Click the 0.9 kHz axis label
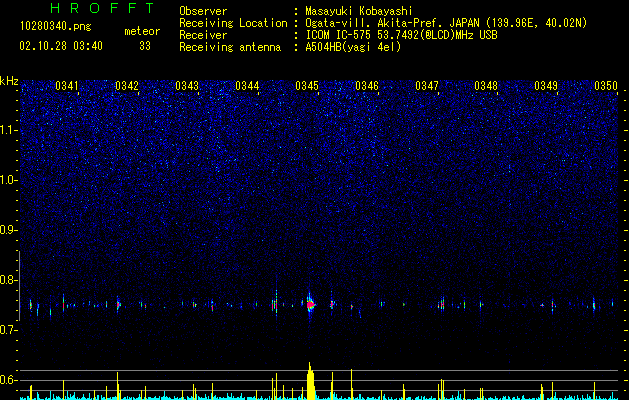This screenshot has height=400, width=629. point(8,230)
